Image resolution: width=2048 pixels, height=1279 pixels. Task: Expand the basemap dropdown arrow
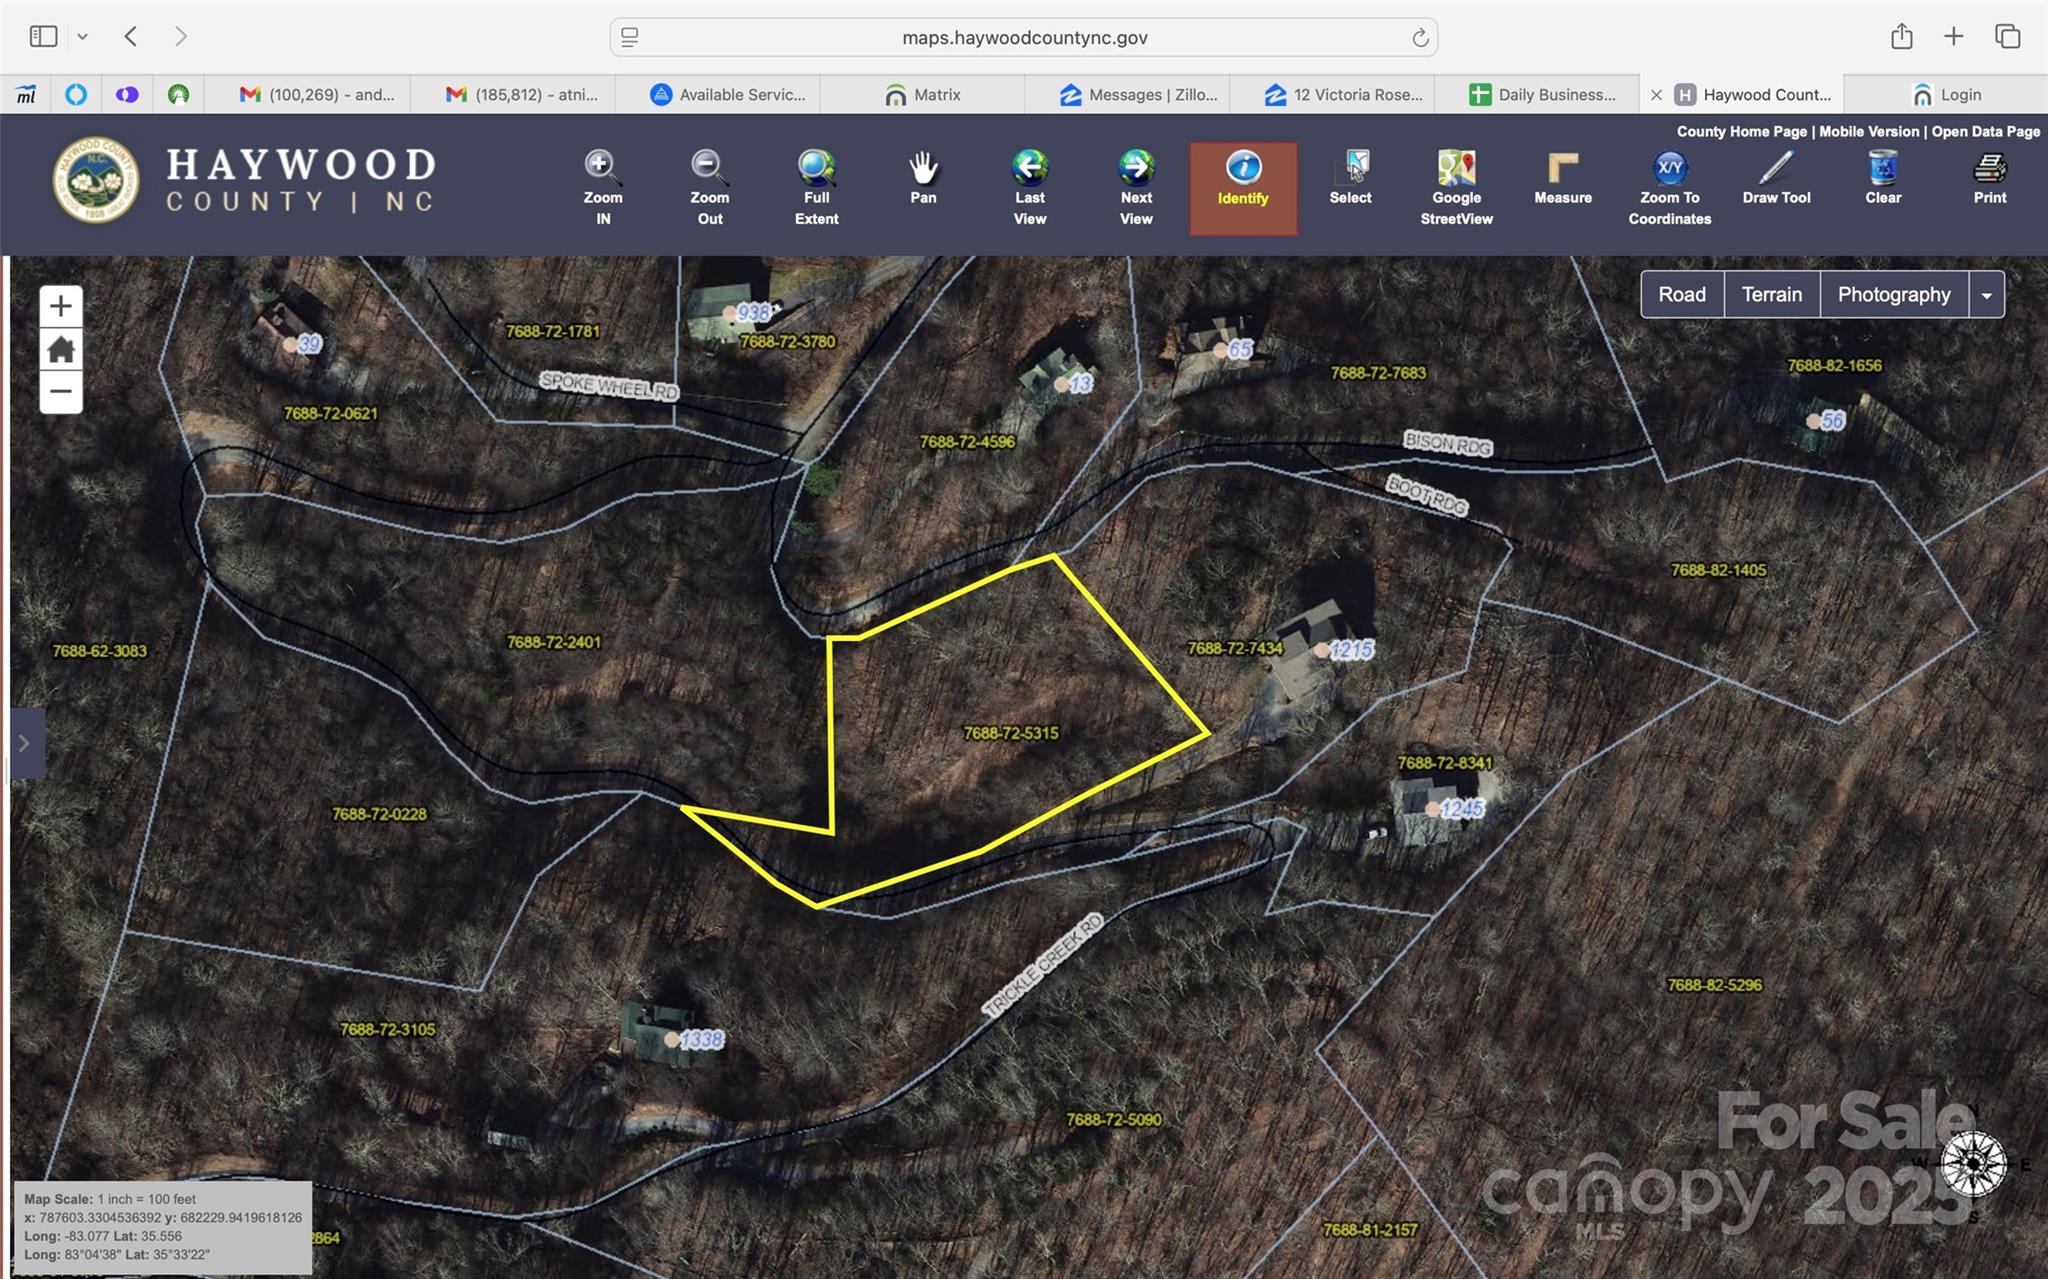pyautogui.click(x=1986, y=295)
